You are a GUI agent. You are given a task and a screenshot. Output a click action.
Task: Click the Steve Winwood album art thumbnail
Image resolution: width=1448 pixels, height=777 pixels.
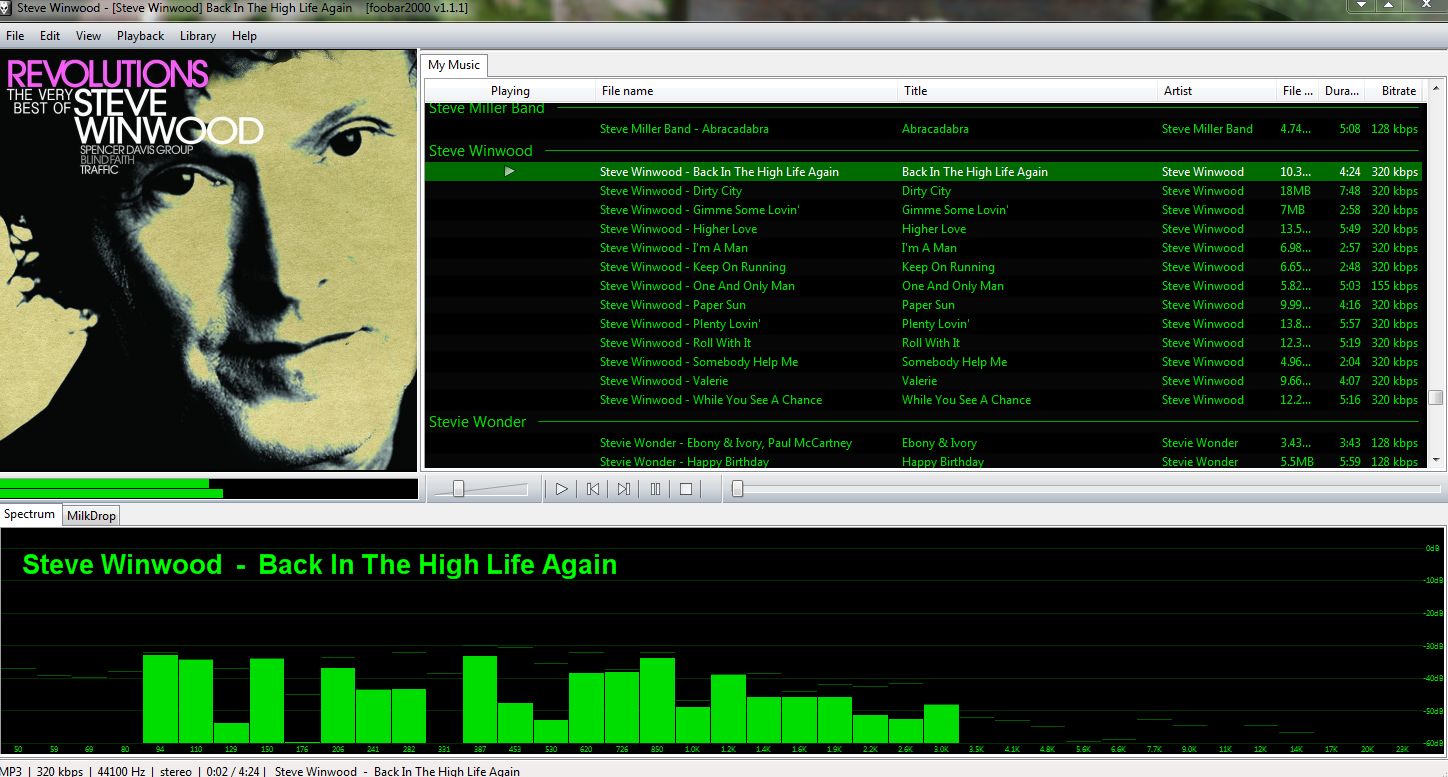[x=208, y=260]
